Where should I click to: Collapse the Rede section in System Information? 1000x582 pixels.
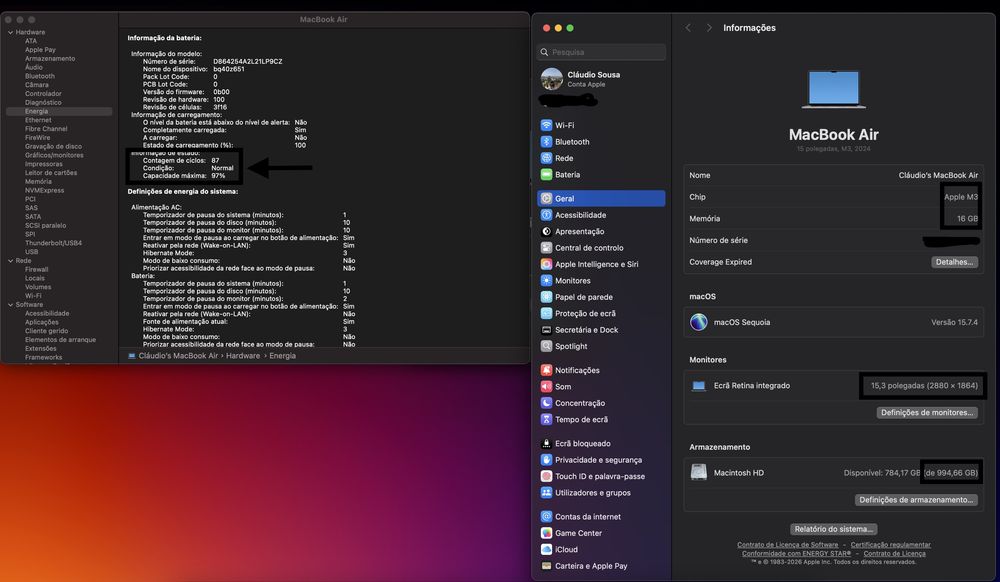[10, 261]
